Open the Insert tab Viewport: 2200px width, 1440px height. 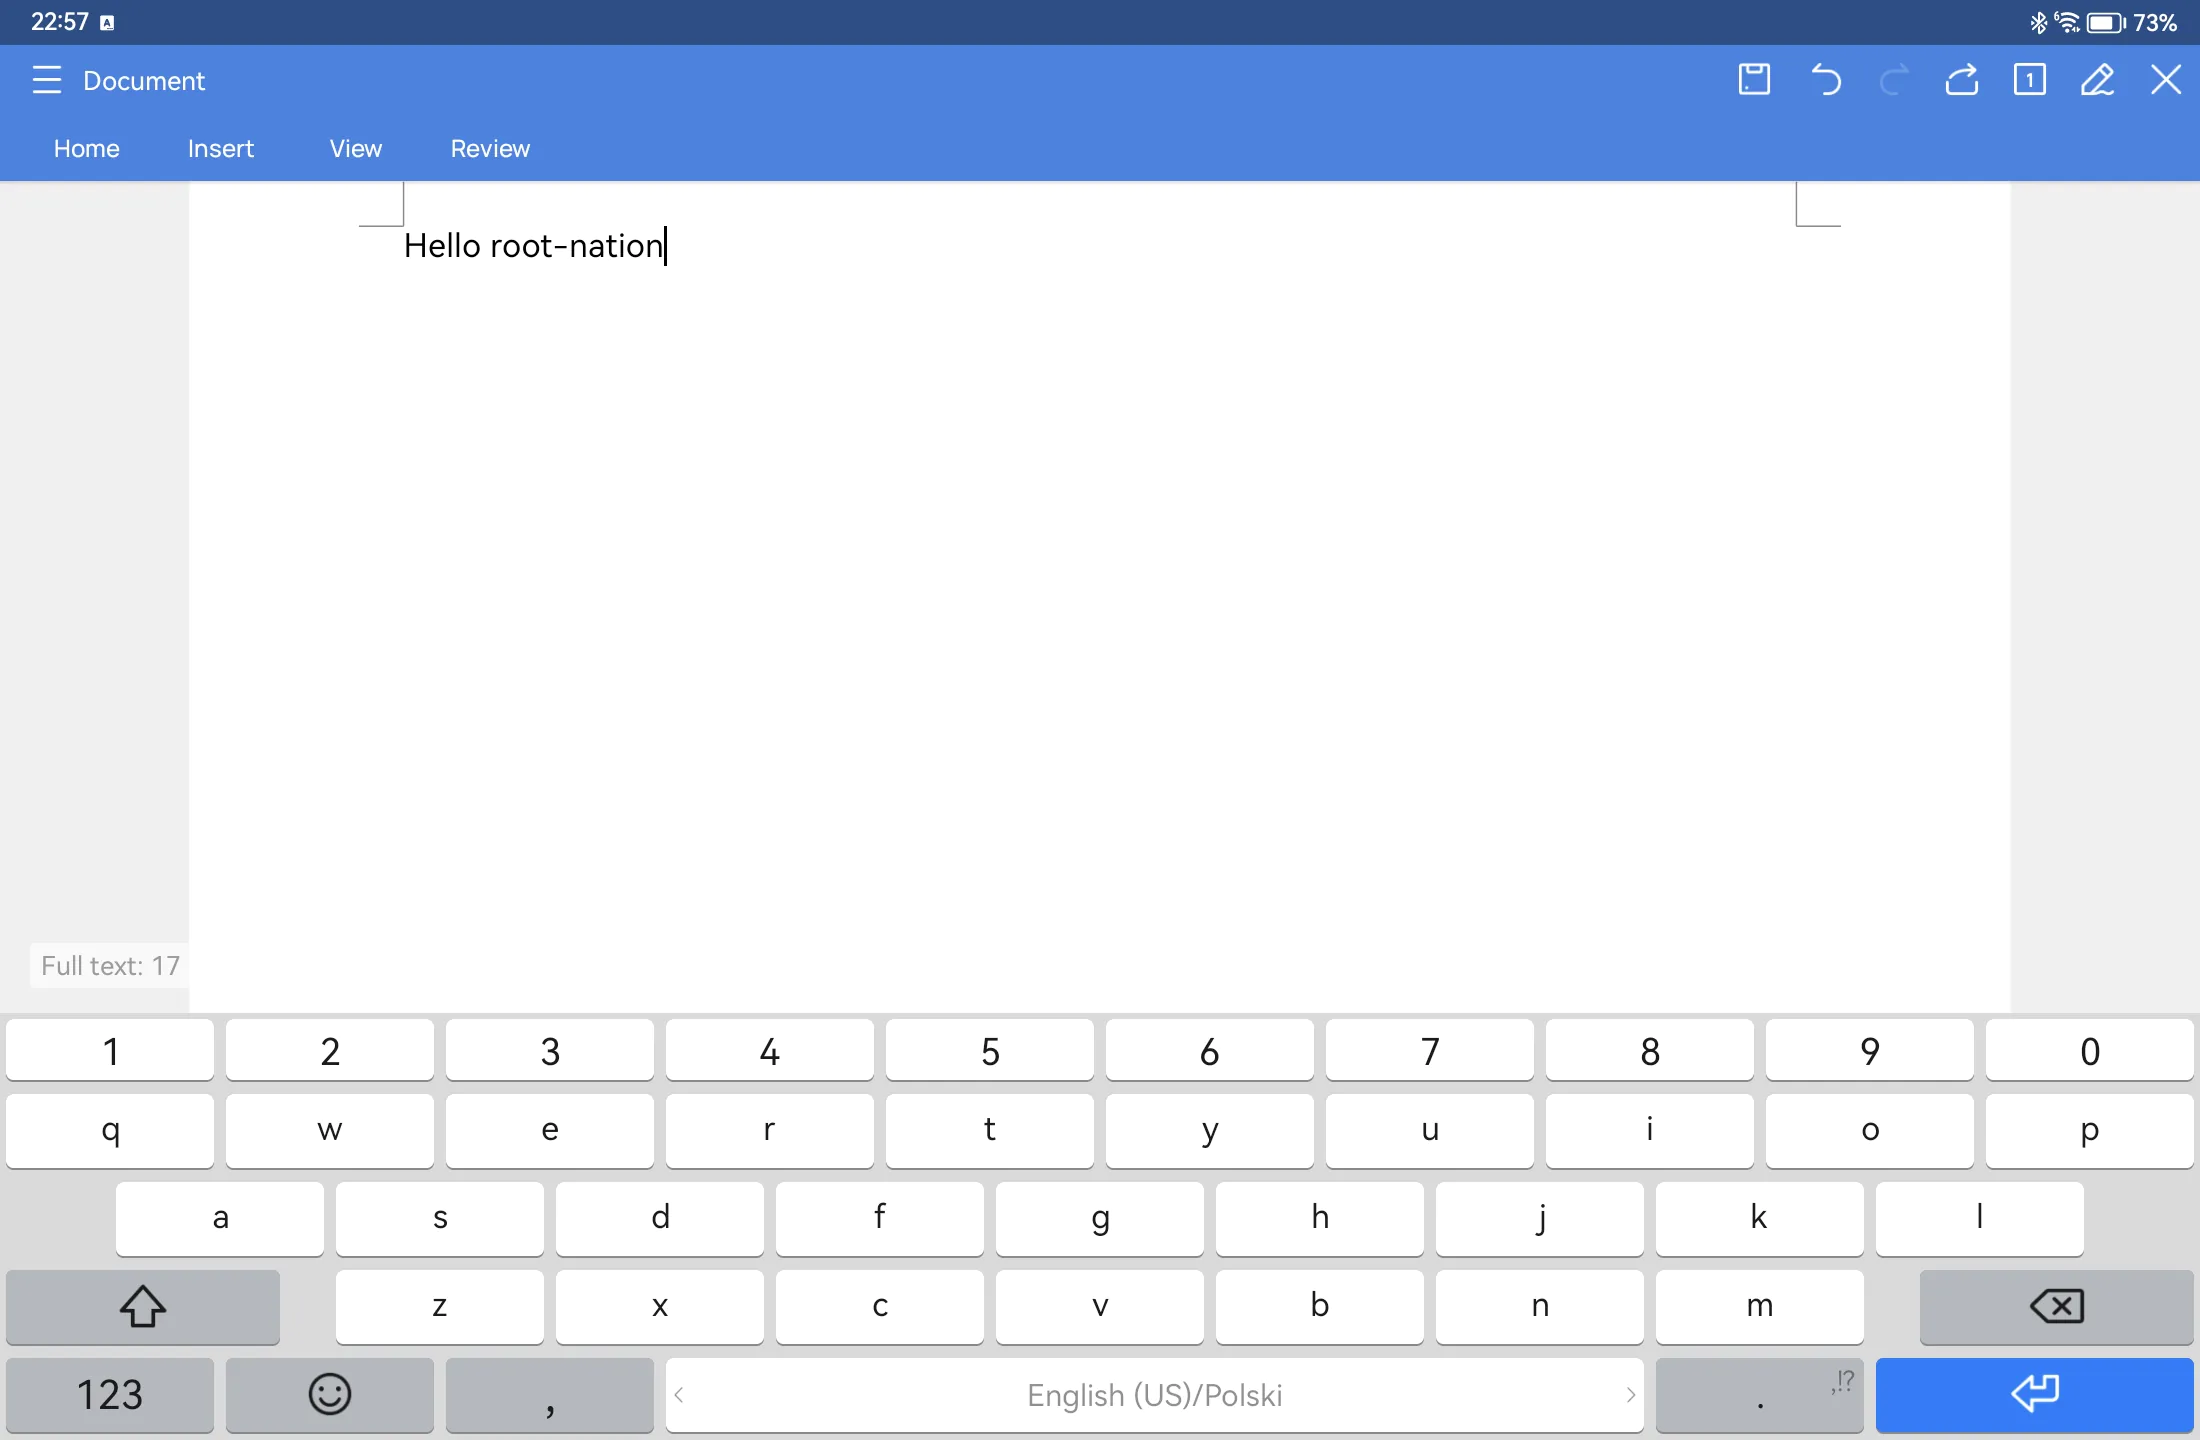(221, 149)
